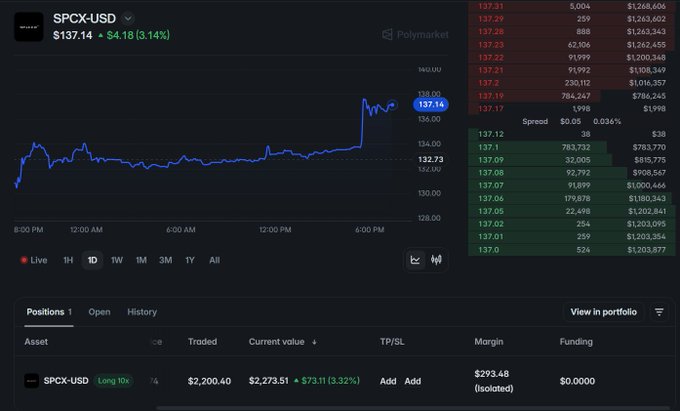
Task: Select the 3M timeframe
Action: [165, 260]
